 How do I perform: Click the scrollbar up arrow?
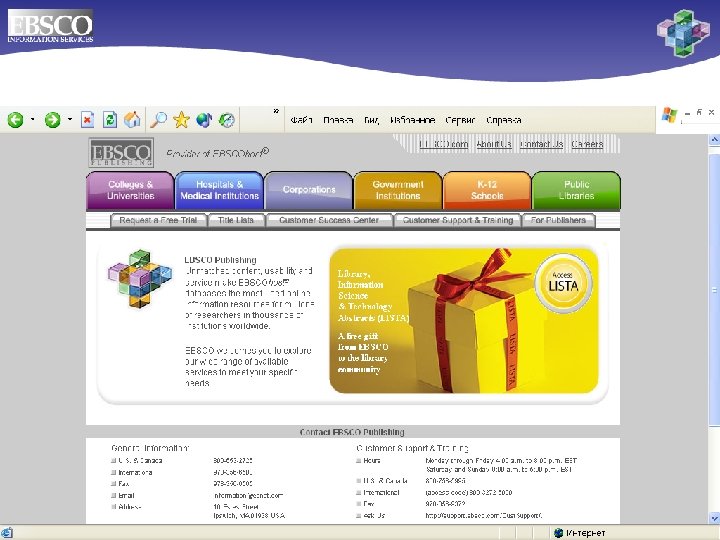click(x=714, y=140)
